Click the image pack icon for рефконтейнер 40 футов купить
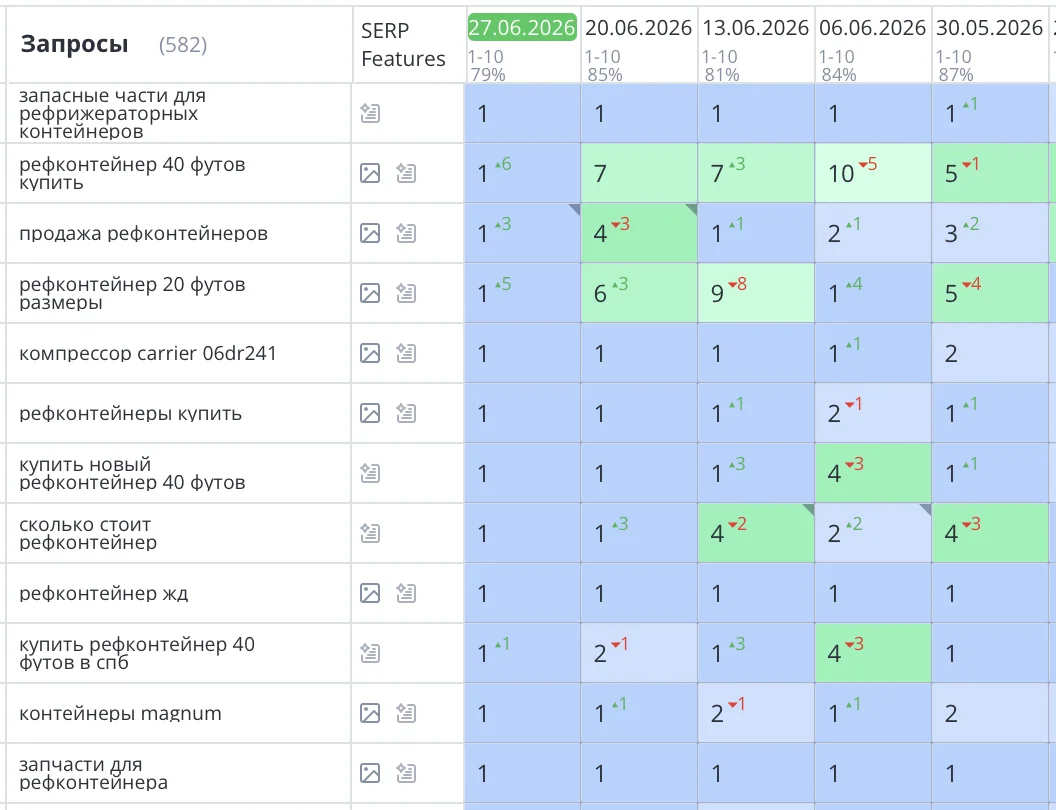Viewport: 1056px width, 810px height. (x=370, y=173)
